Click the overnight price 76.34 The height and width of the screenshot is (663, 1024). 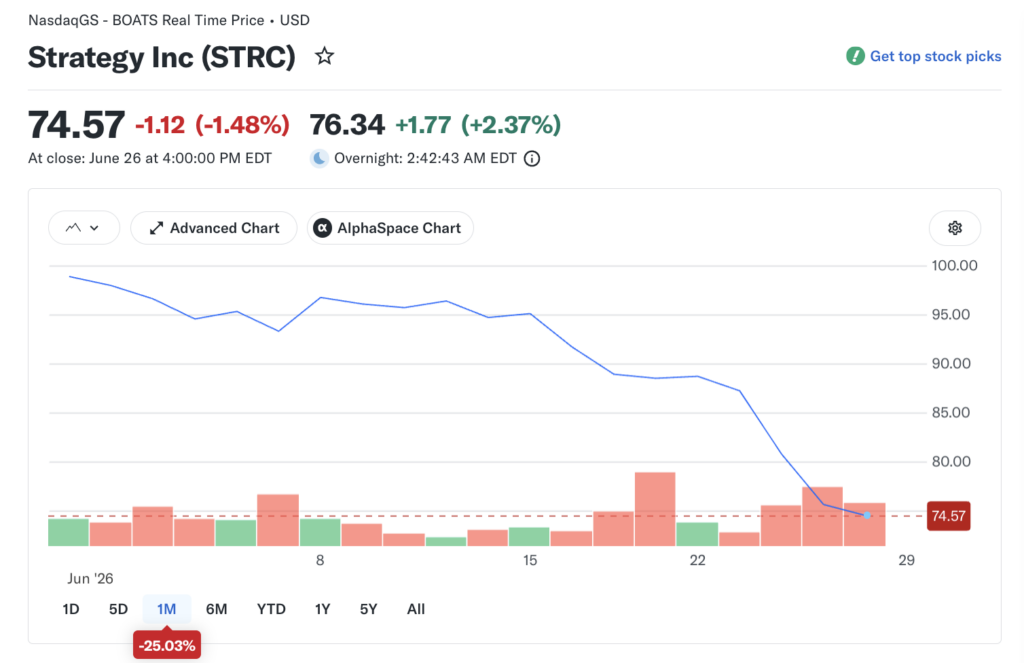[347, 124]
